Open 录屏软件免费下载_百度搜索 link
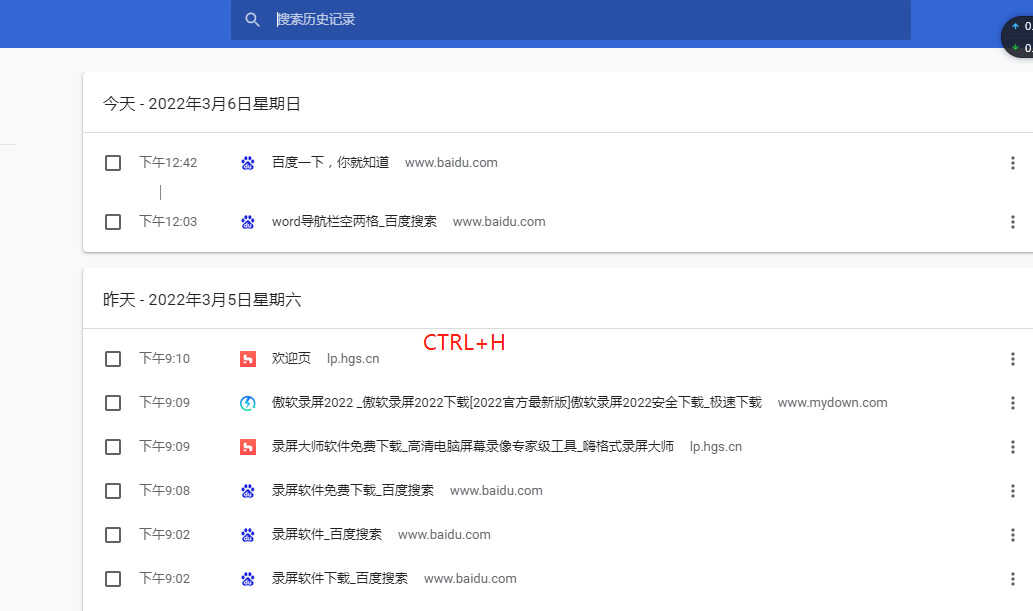Screen dimensions: 1033x611 pyautogui.click(x=353, y=491)
